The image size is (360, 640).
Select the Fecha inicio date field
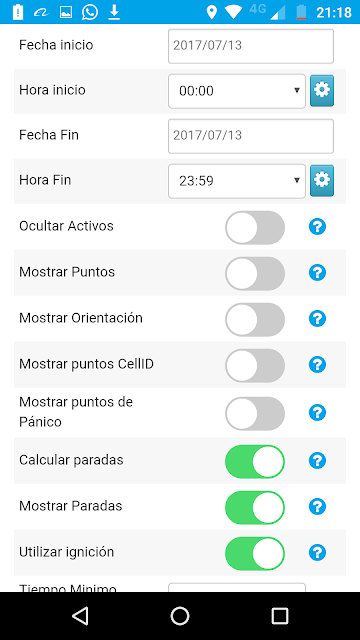click(x=251, y=46)
